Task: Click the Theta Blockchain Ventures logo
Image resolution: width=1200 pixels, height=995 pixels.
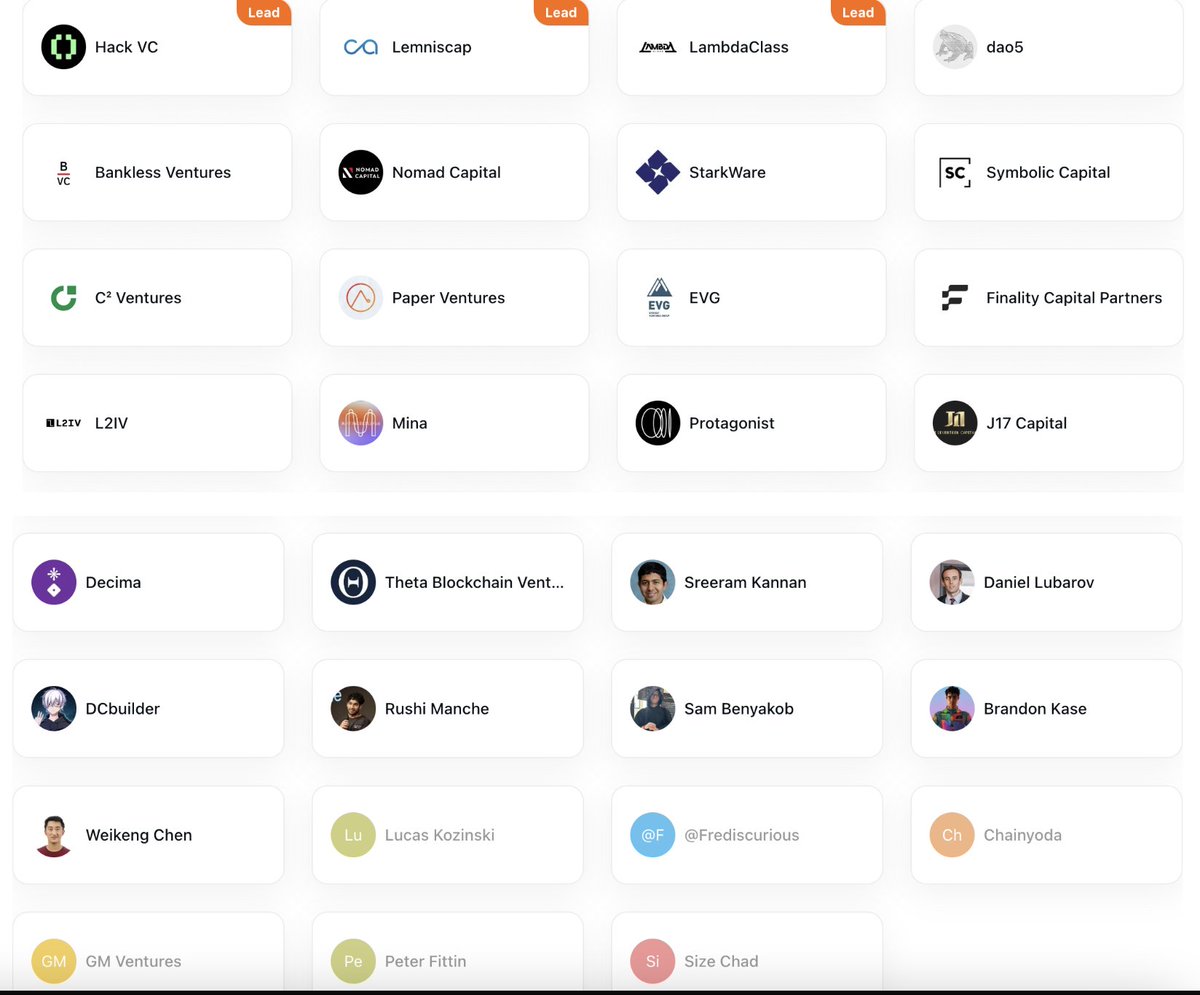Action: click(353, 582)
